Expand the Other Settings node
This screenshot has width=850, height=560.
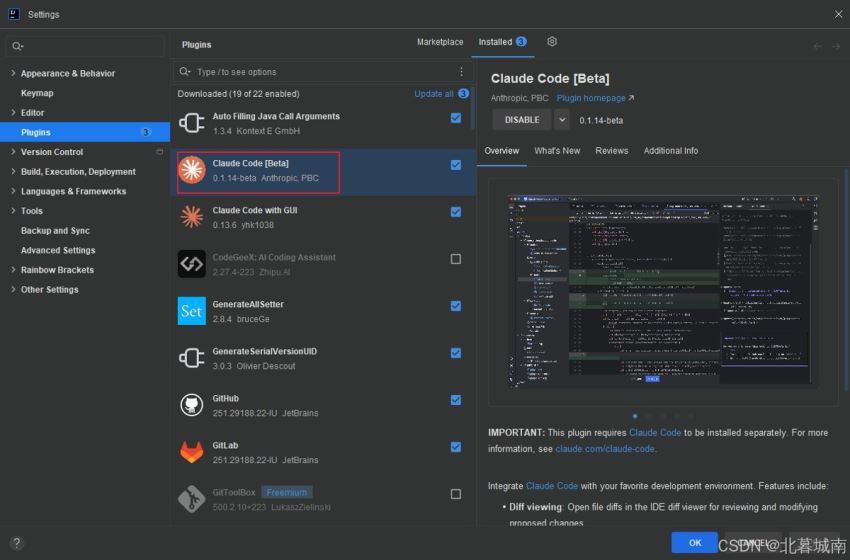point(13,289)
